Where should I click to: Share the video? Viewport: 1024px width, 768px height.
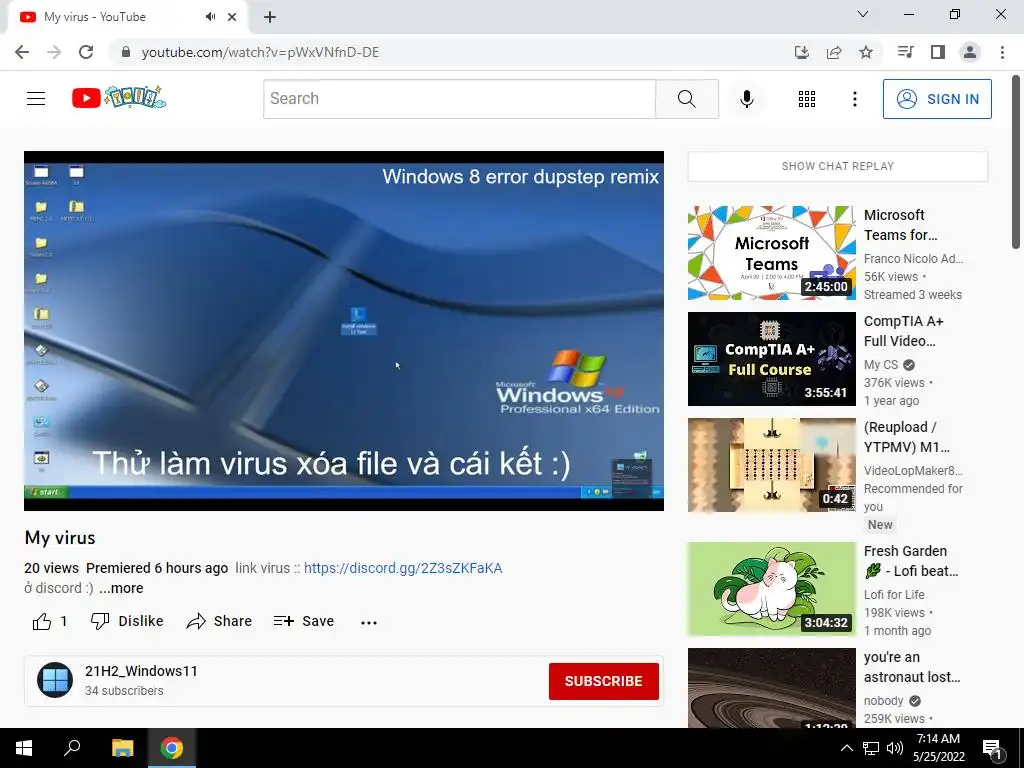(219, 621)
